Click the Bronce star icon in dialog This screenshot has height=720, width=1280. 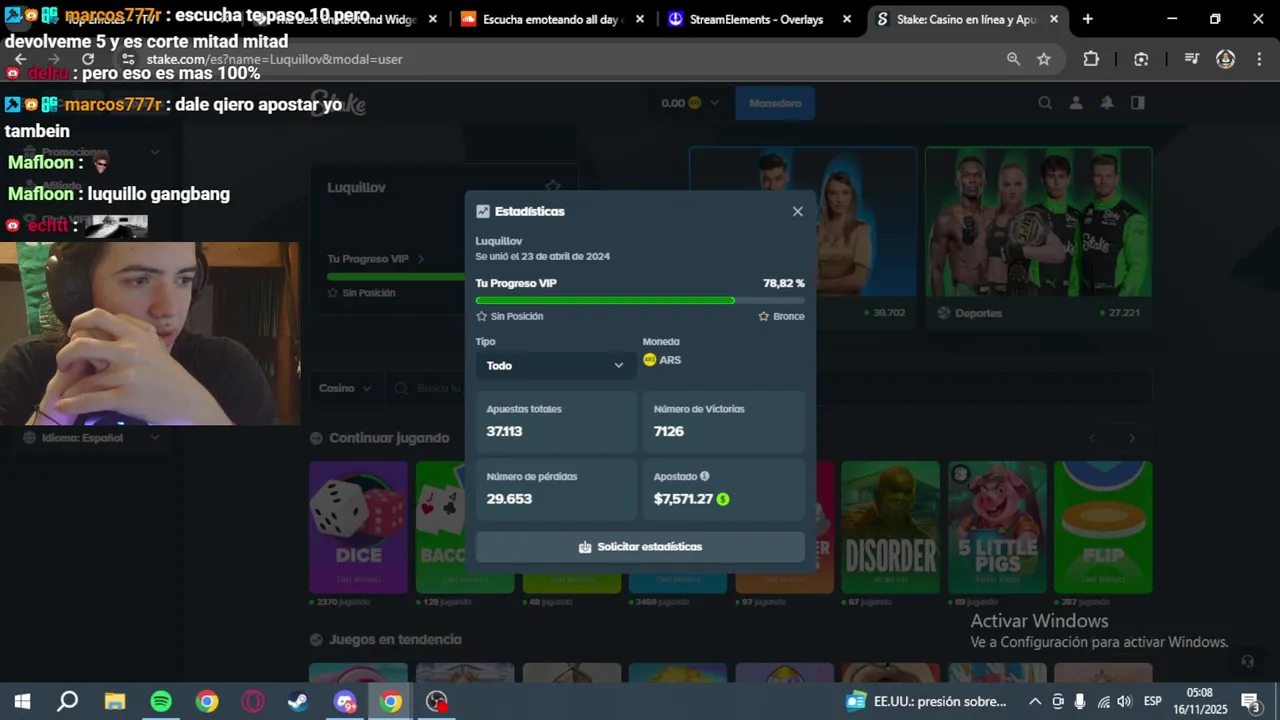764,316
